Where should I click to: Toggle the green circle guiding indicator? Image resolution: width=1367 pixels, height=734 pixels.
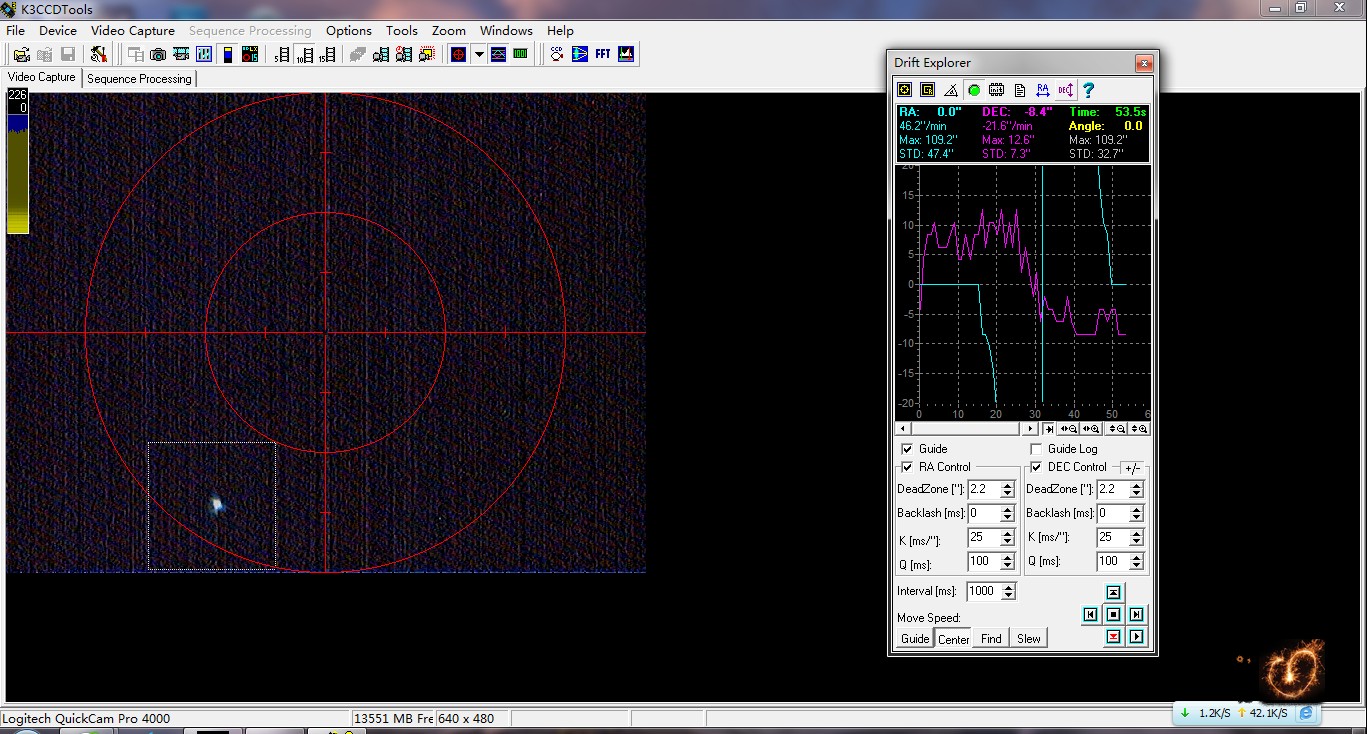(974, 90)
